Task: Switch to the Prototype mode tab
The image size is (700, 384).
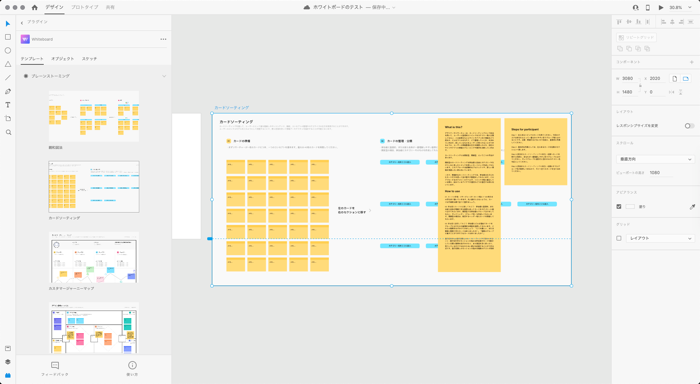Action: (x=85, y=8)
